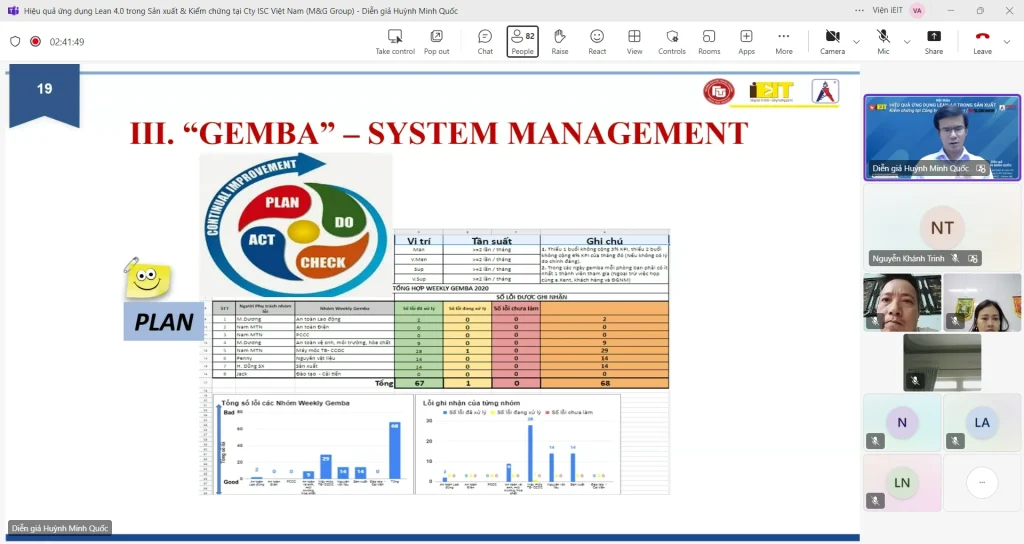This screenshot has height=544, width=1024.
Task: Unmute the Mic
Action: [883, 41]
